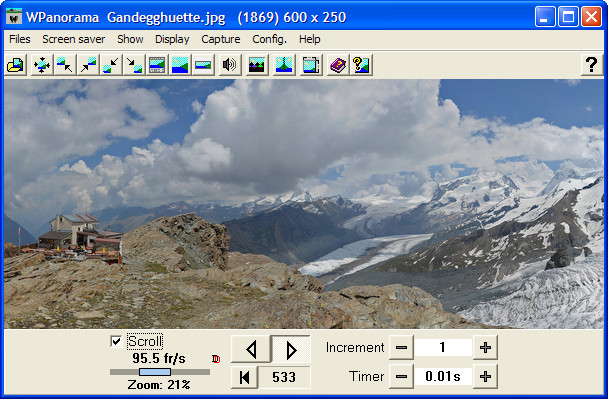Click the blue zoom slider thumb
Viewport: 608px width, 399px height.
(x=155, y=372)
